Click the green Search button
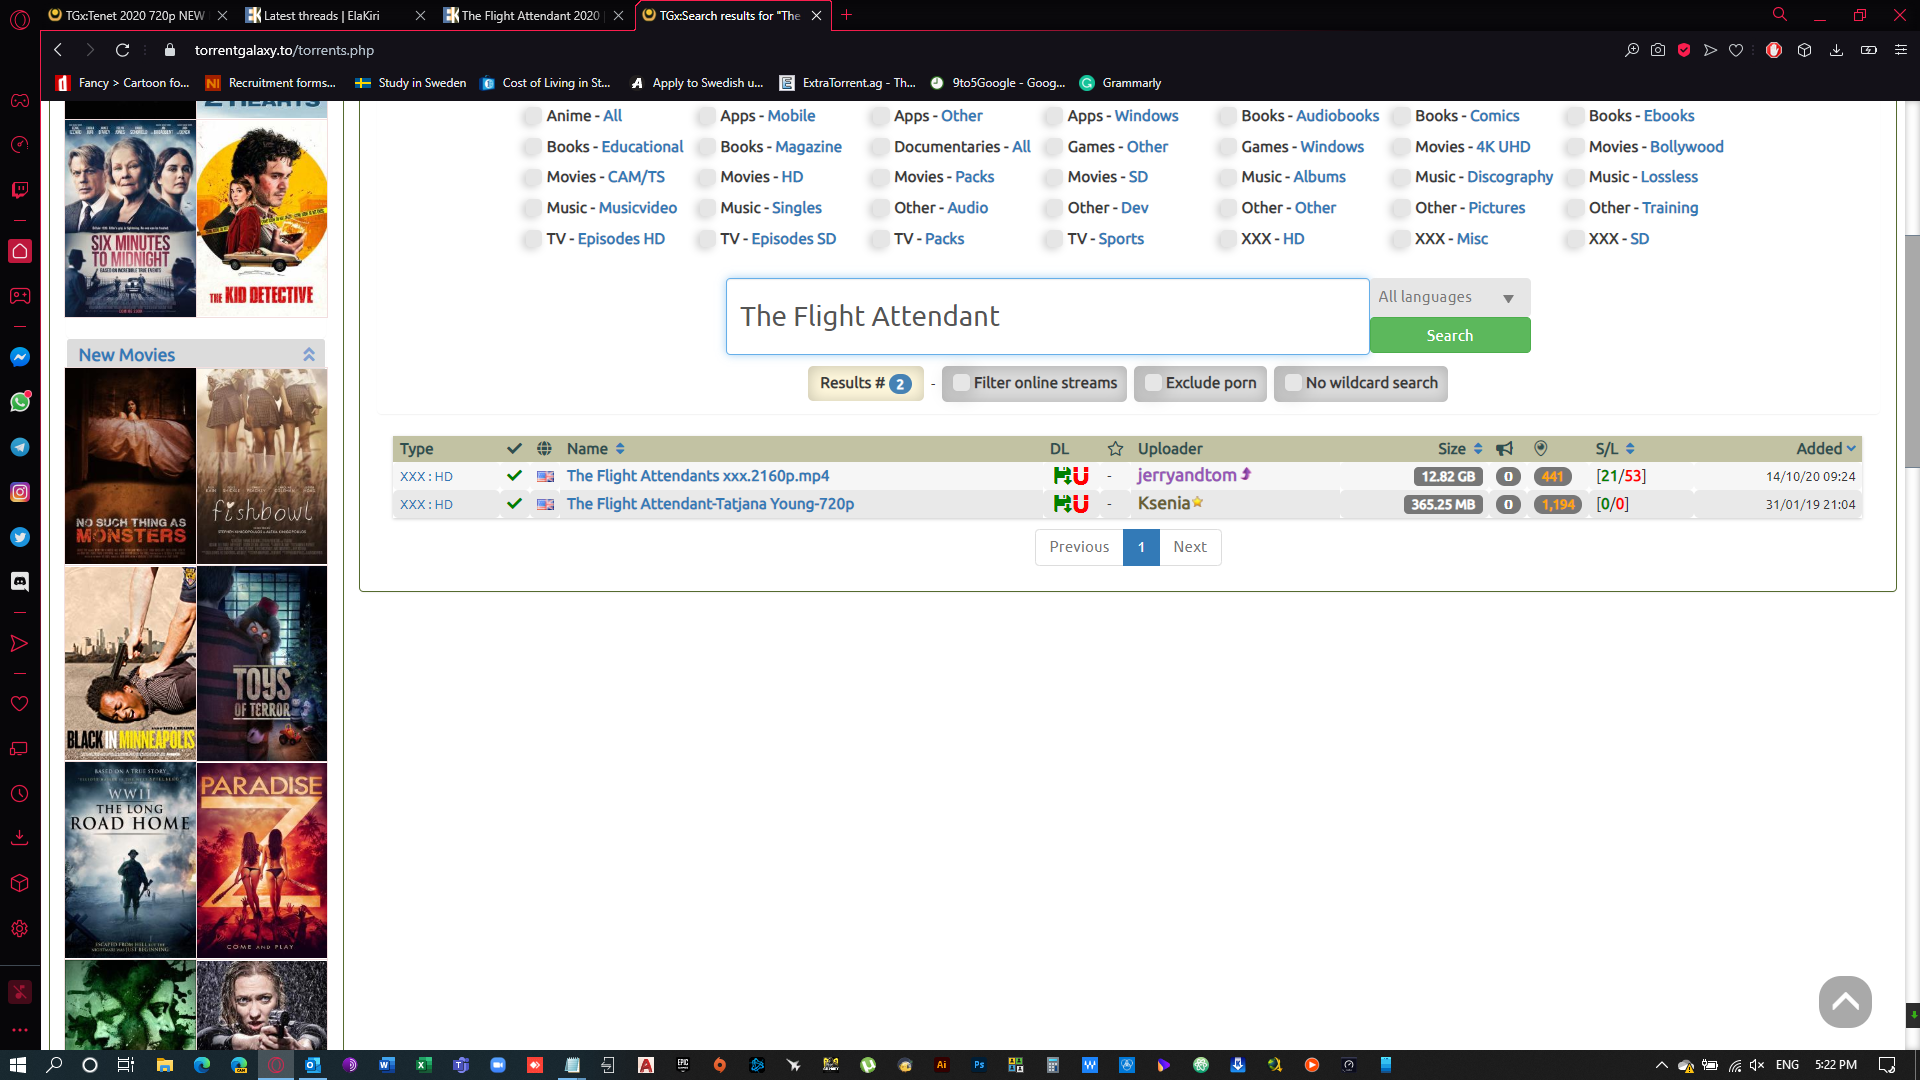 pyautogui.click(x=1449, y=336)
